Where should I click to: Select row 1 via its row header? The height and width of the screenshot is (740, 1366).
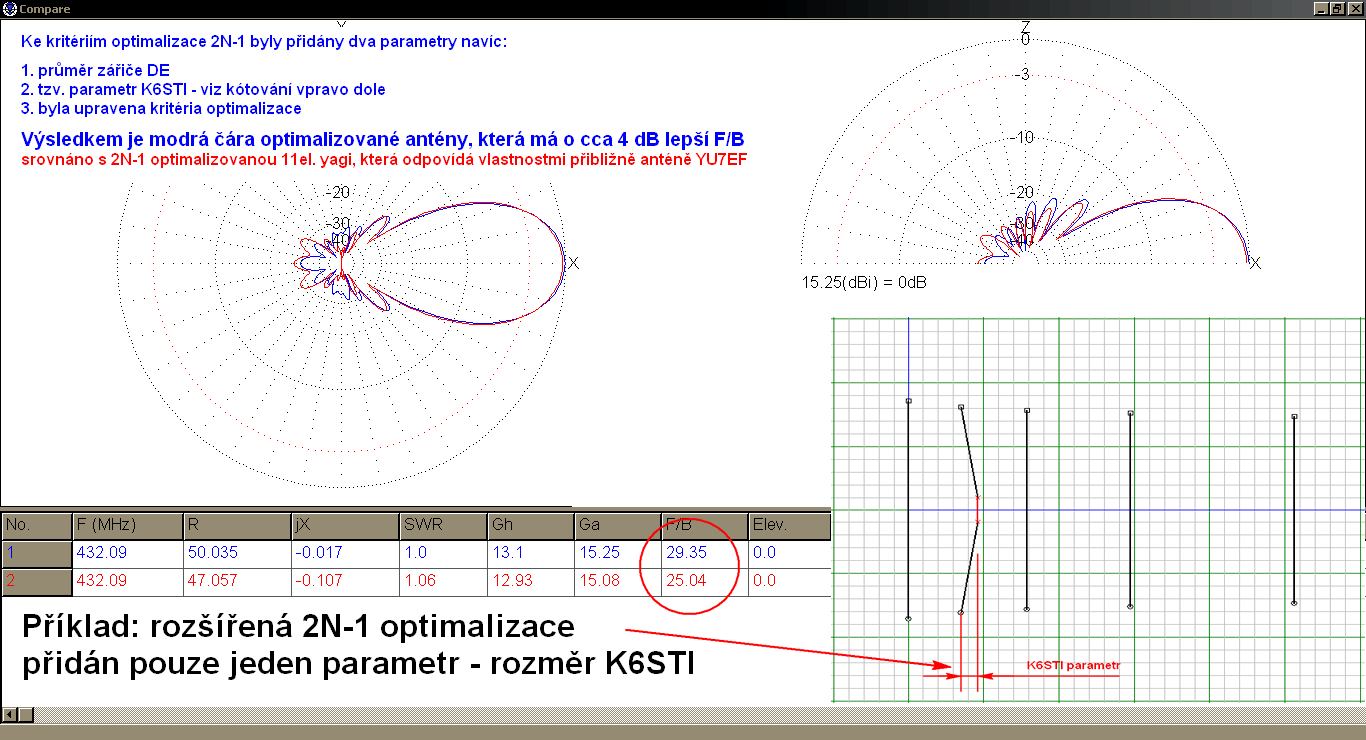click(x=36, y=553)
